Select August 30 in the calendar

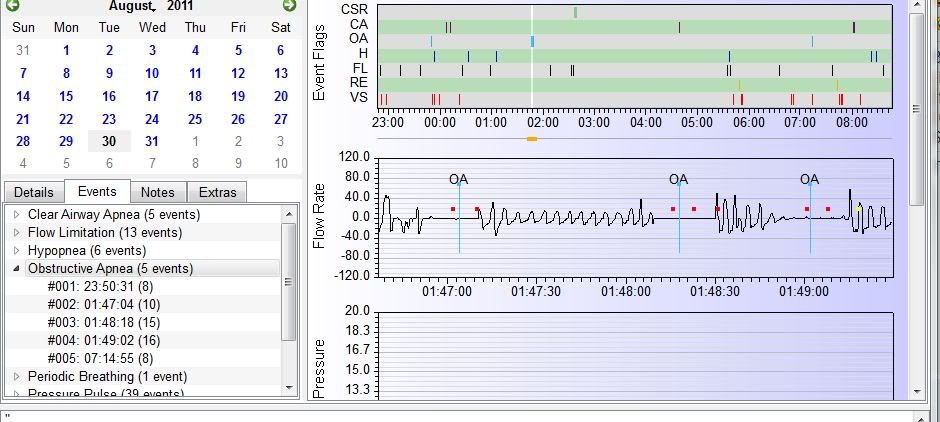(109, 141)
